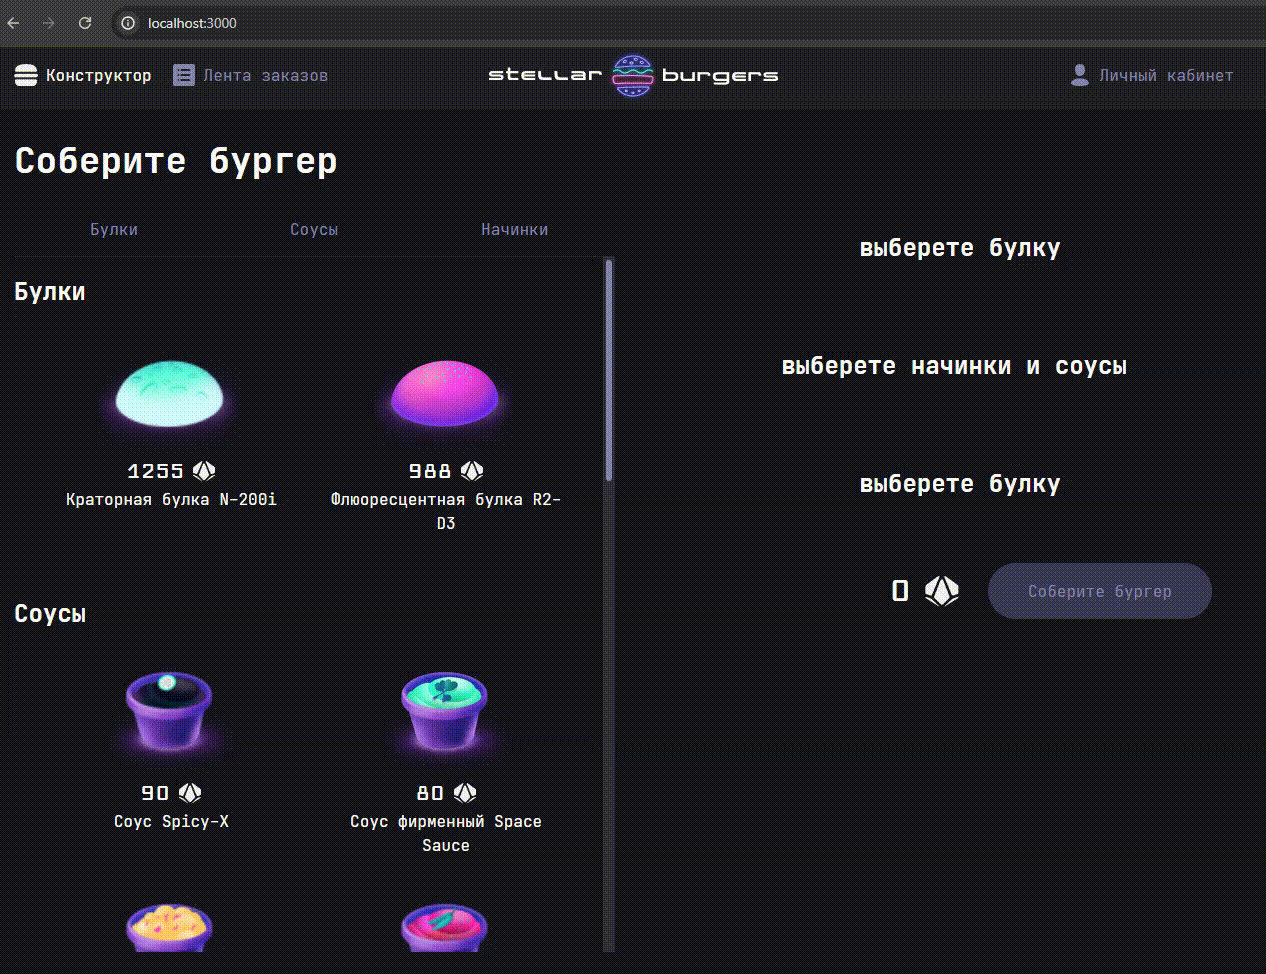Open the Лента заказов page
The image size is (1266, 974).
(x=251, y=75)
